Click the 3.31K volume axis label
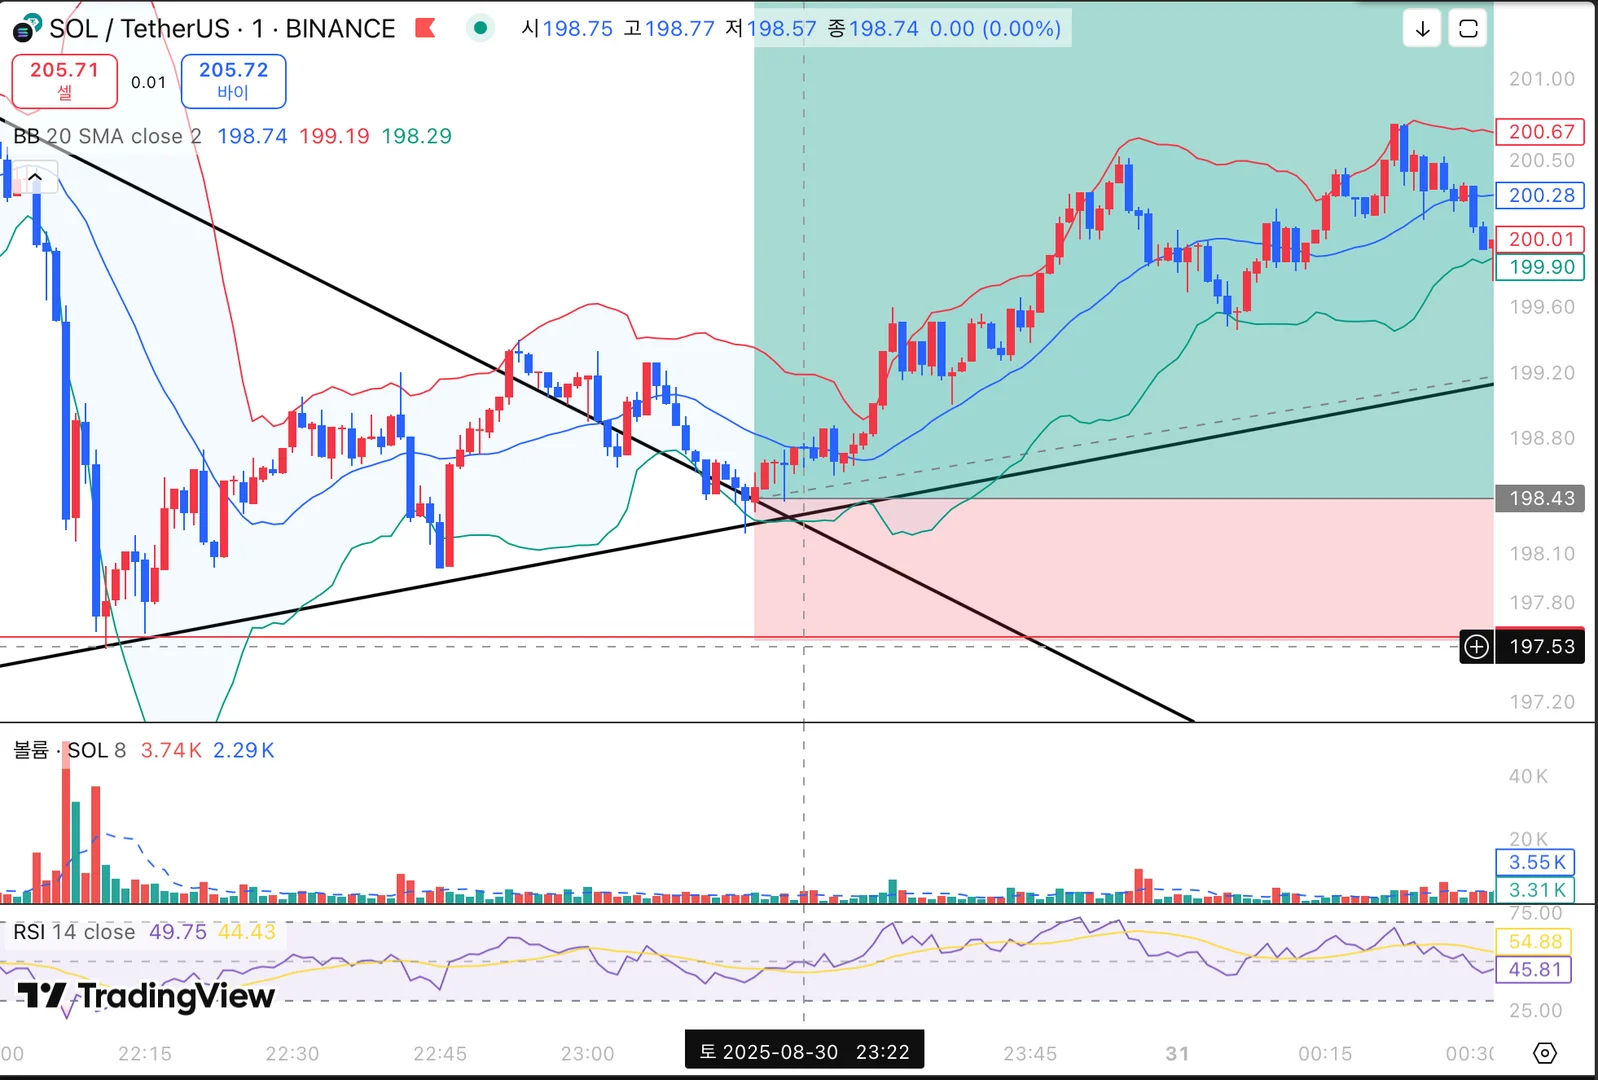 coord(1535,890)
